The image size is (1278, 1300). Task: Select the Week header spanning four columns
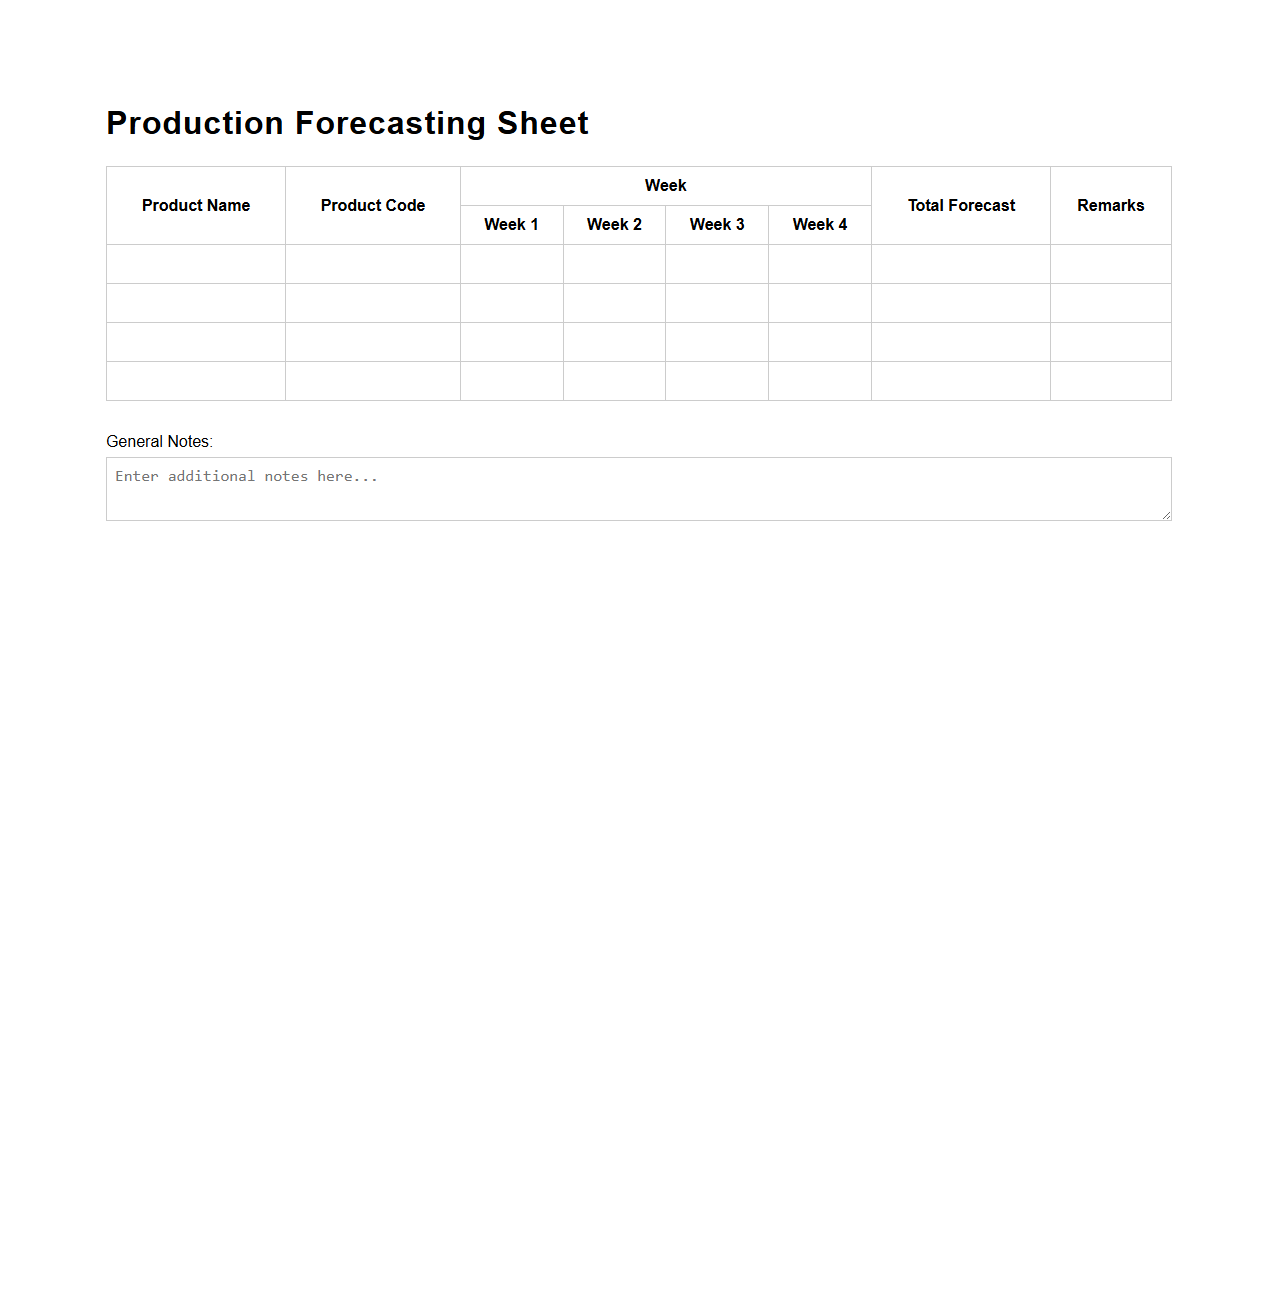665,185
